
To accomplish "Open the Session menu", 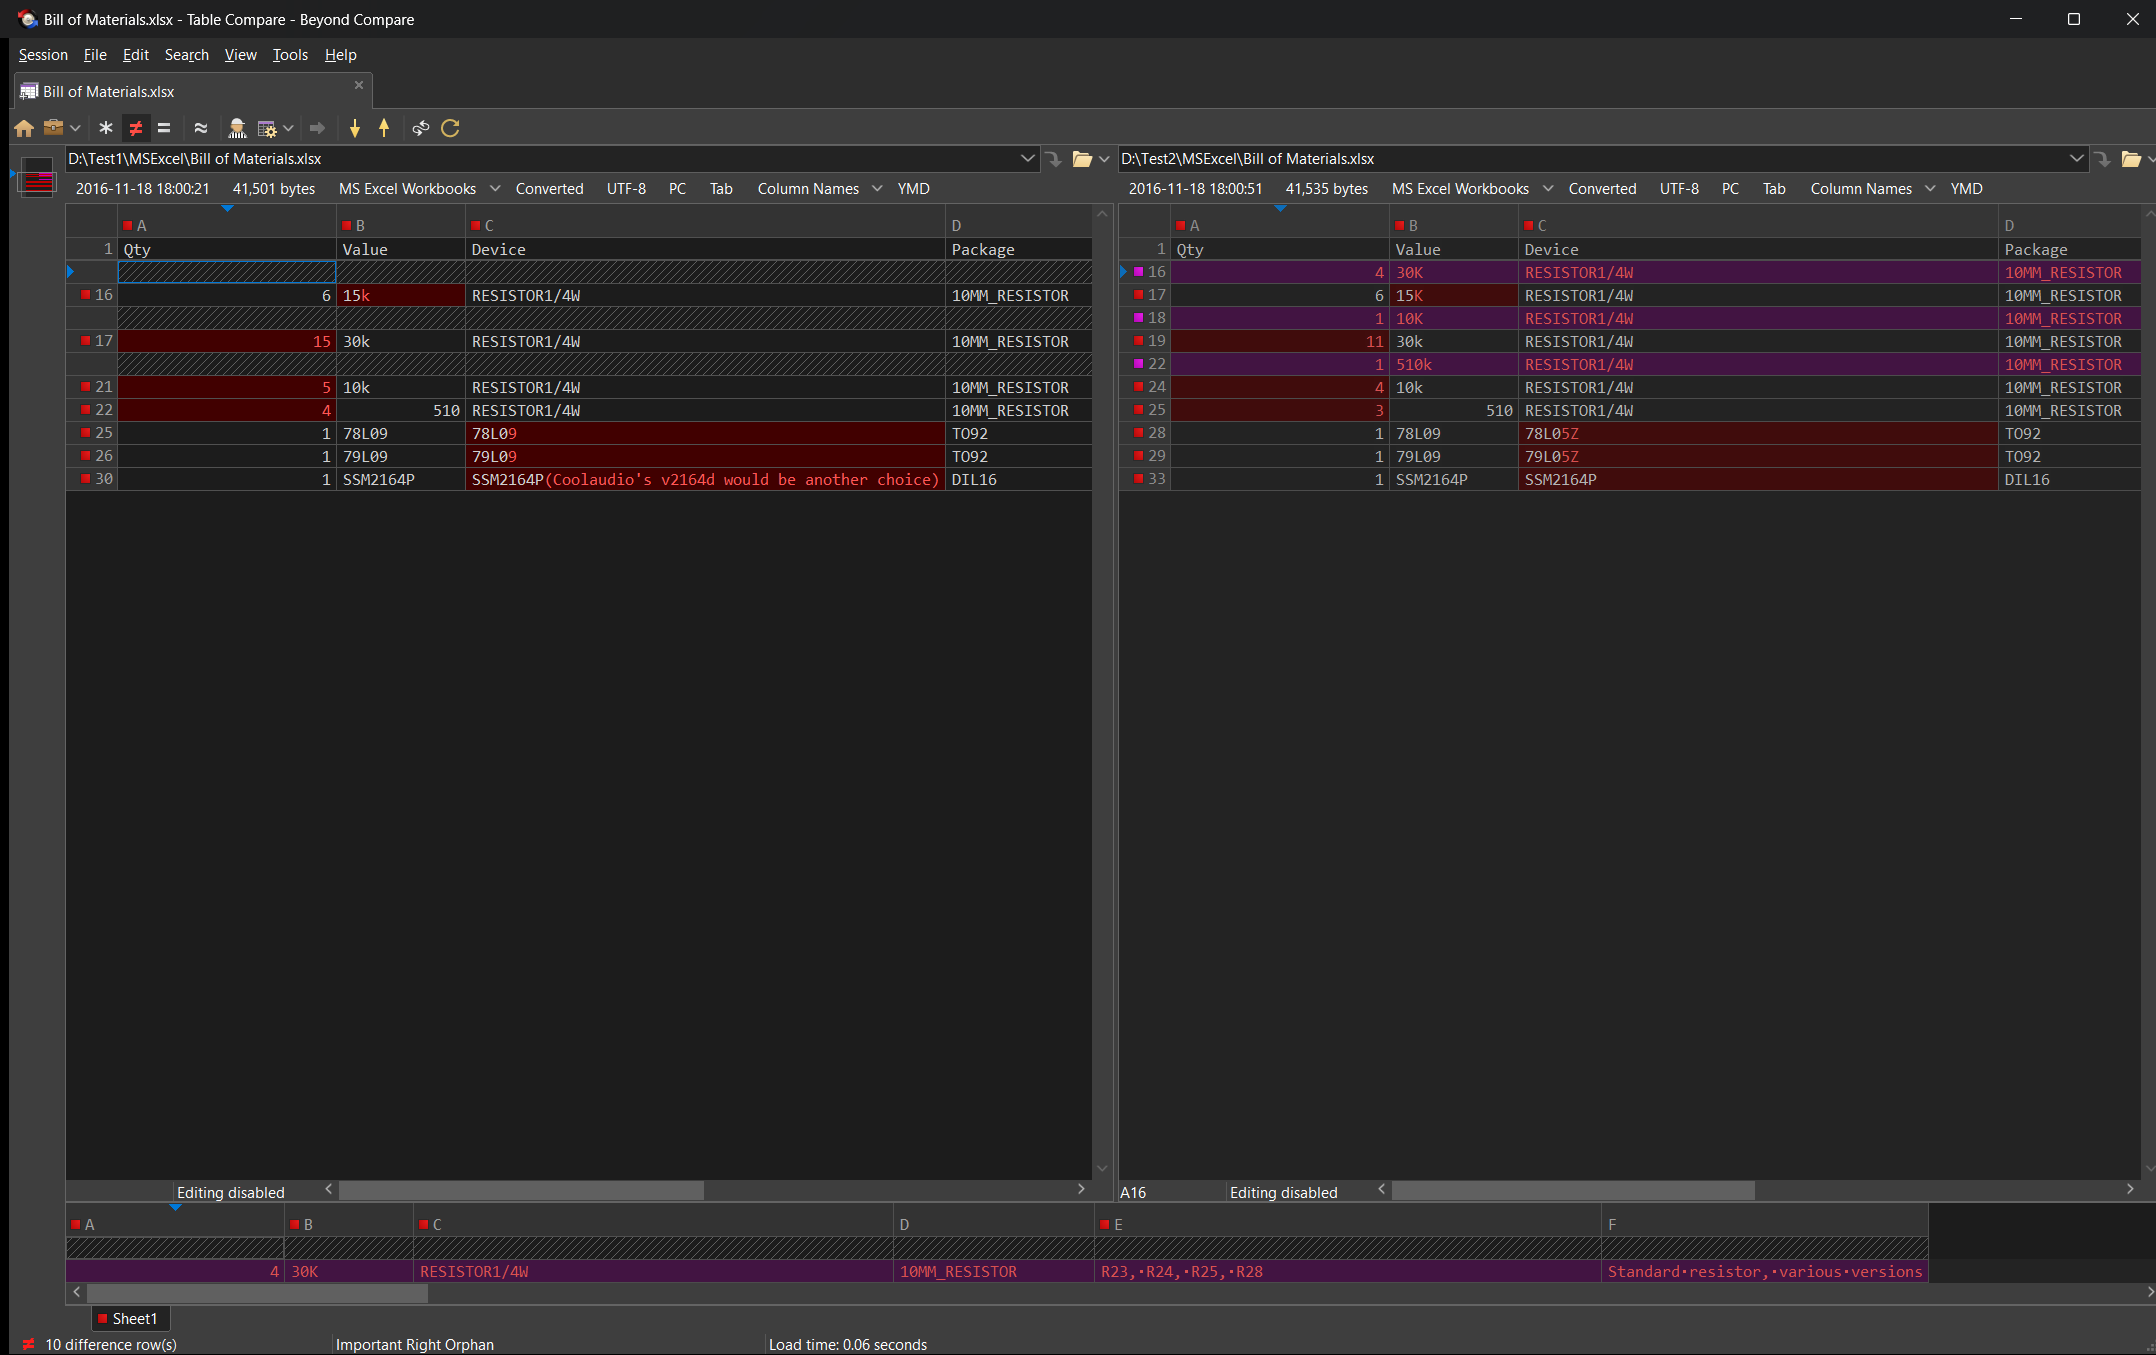I will click(x=43, y=55).
